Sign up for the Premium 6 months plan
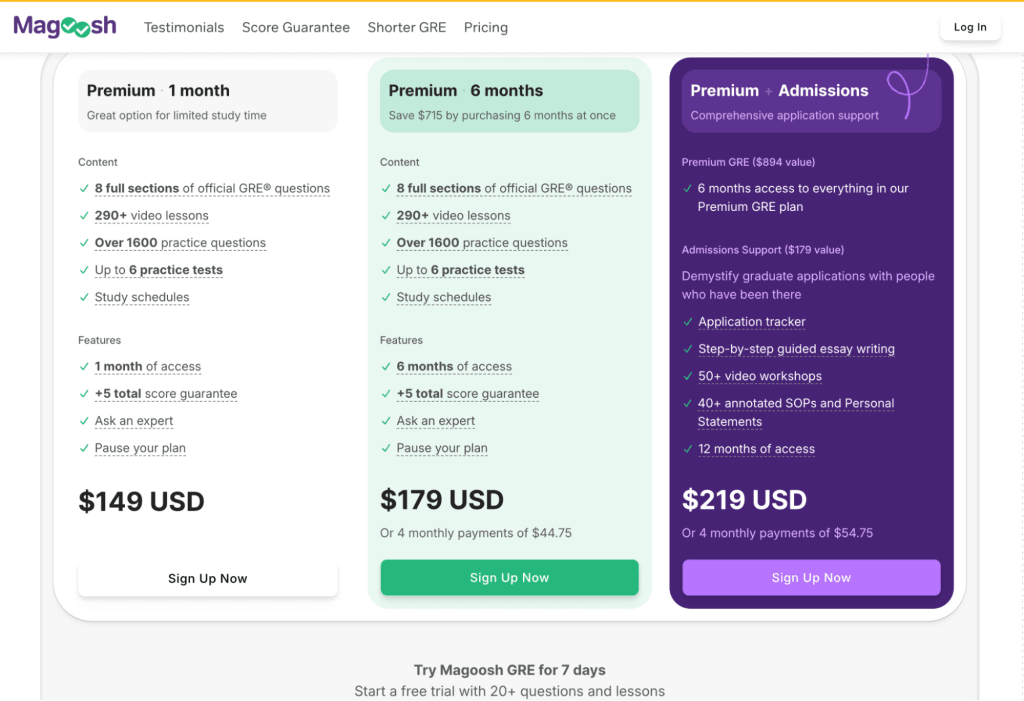Image resolution: width=1024 pixels, height=701 pixels. click(509, 577)
